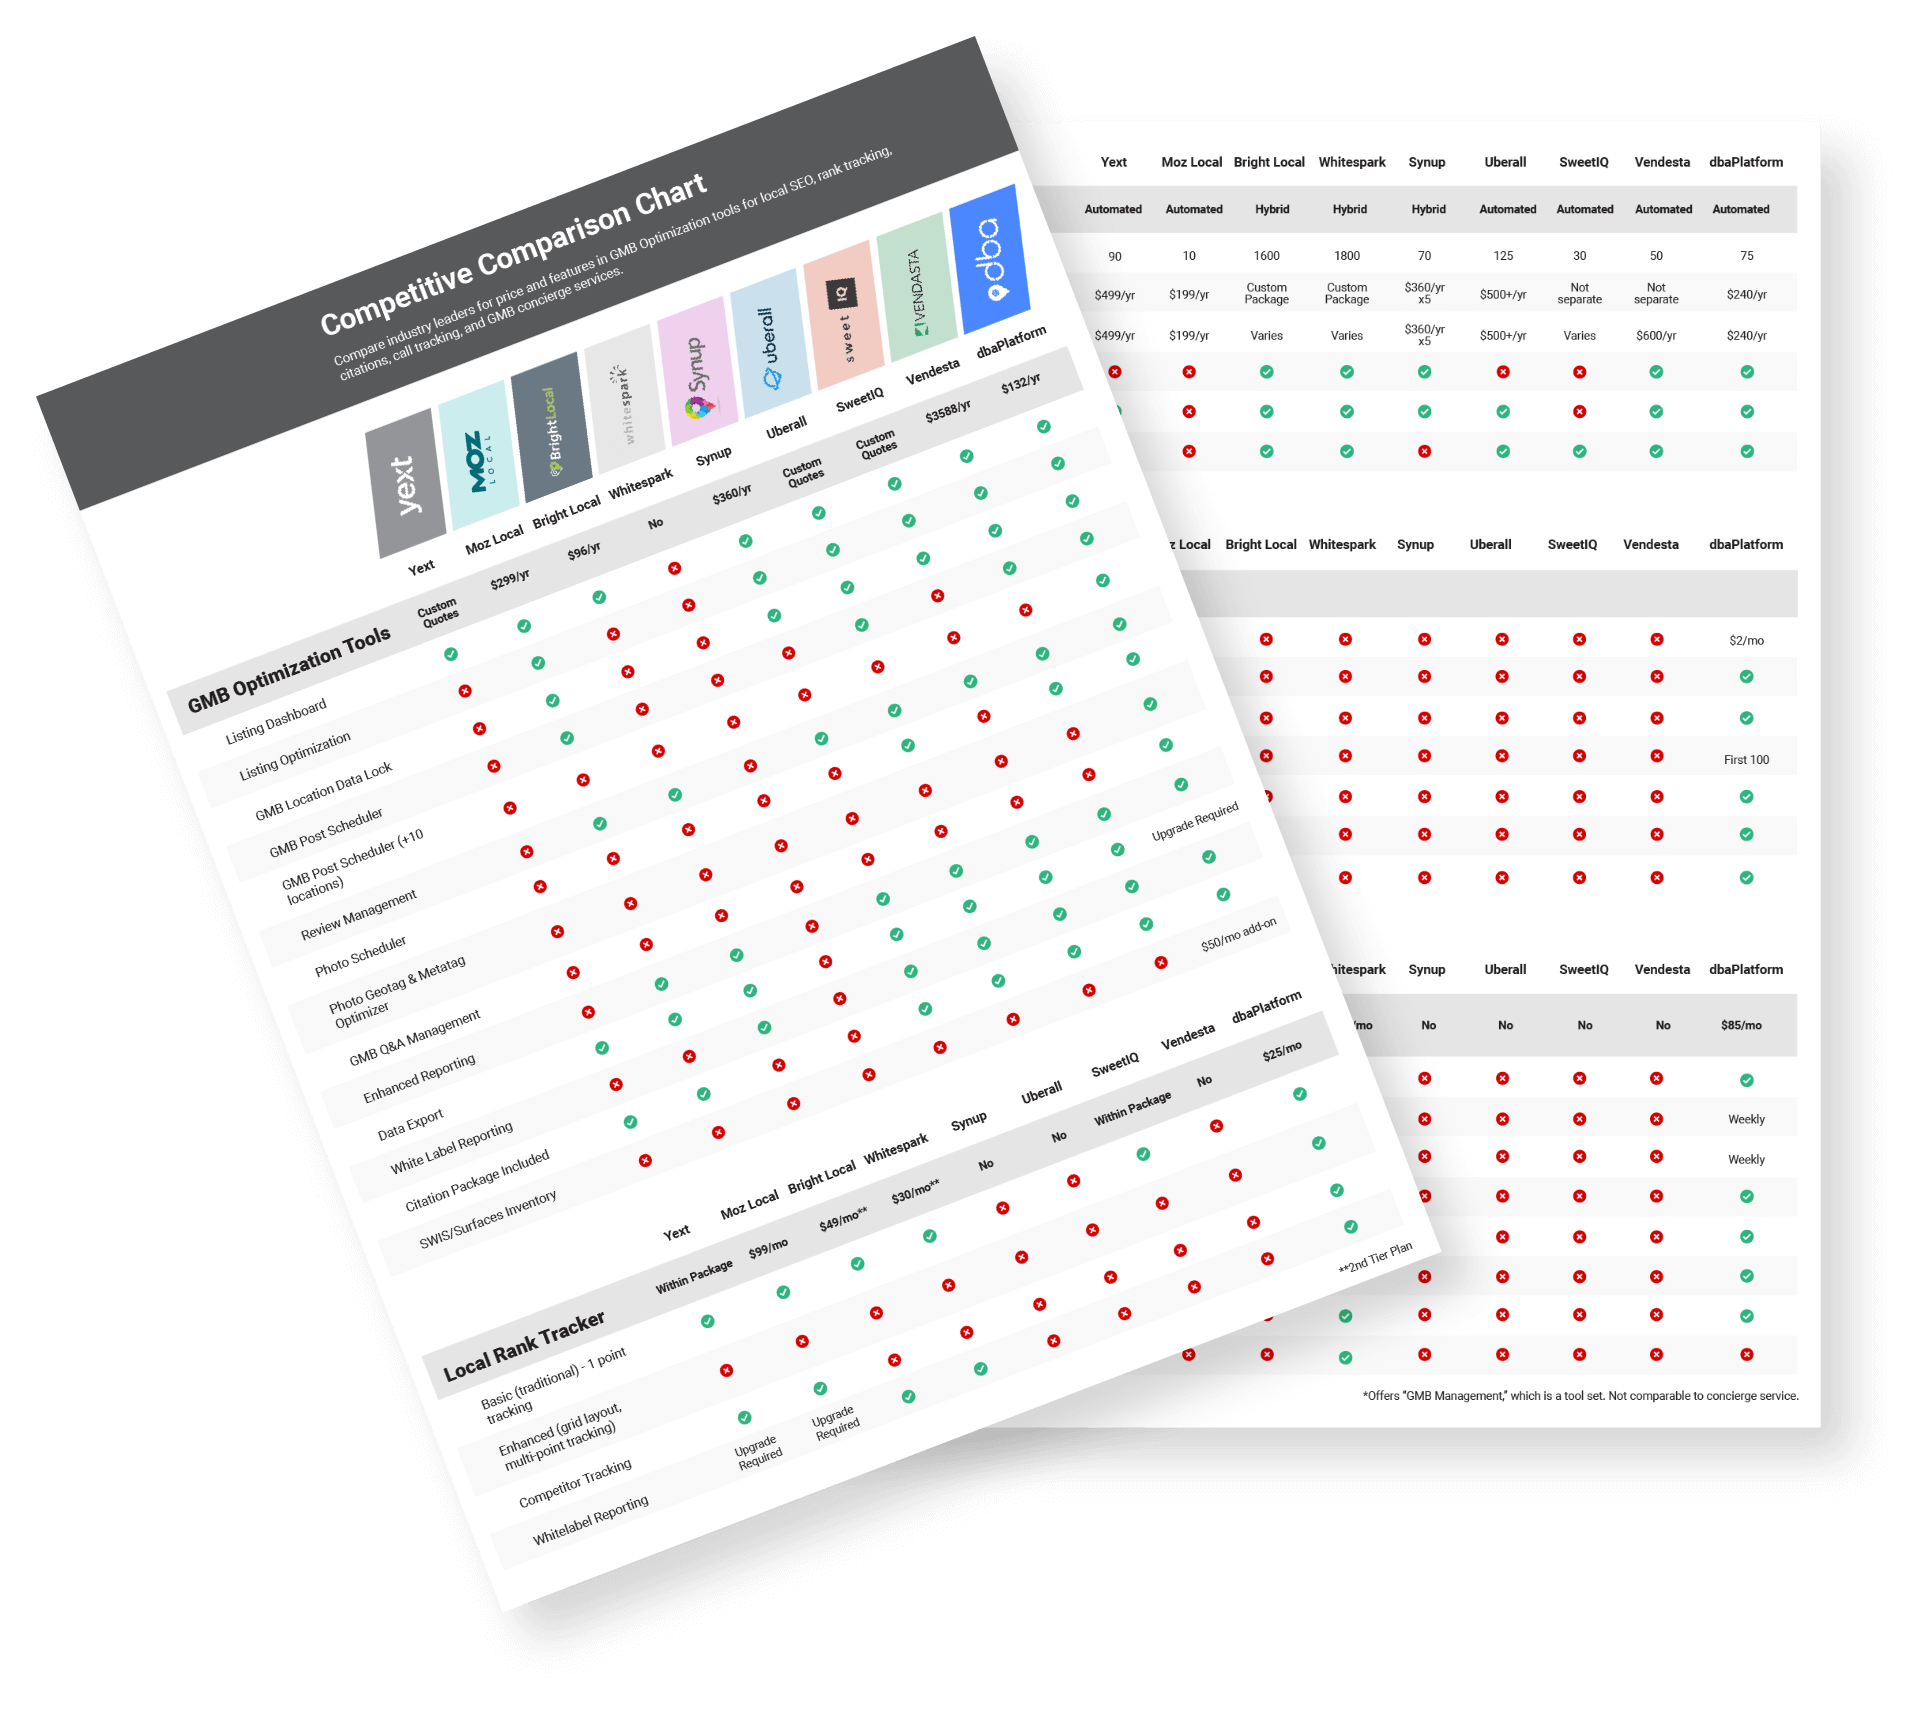
Task: Click "Basic (traditional) - 1 point tracking" label
Action: (553, 1385)
